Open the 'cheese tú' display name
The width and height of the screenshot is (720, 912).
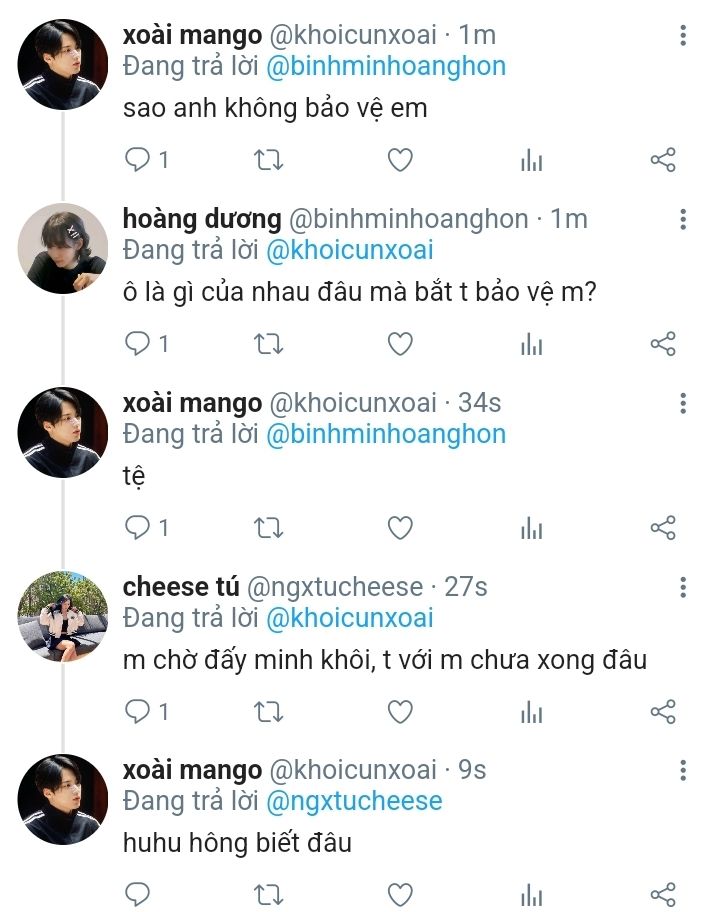178,587
